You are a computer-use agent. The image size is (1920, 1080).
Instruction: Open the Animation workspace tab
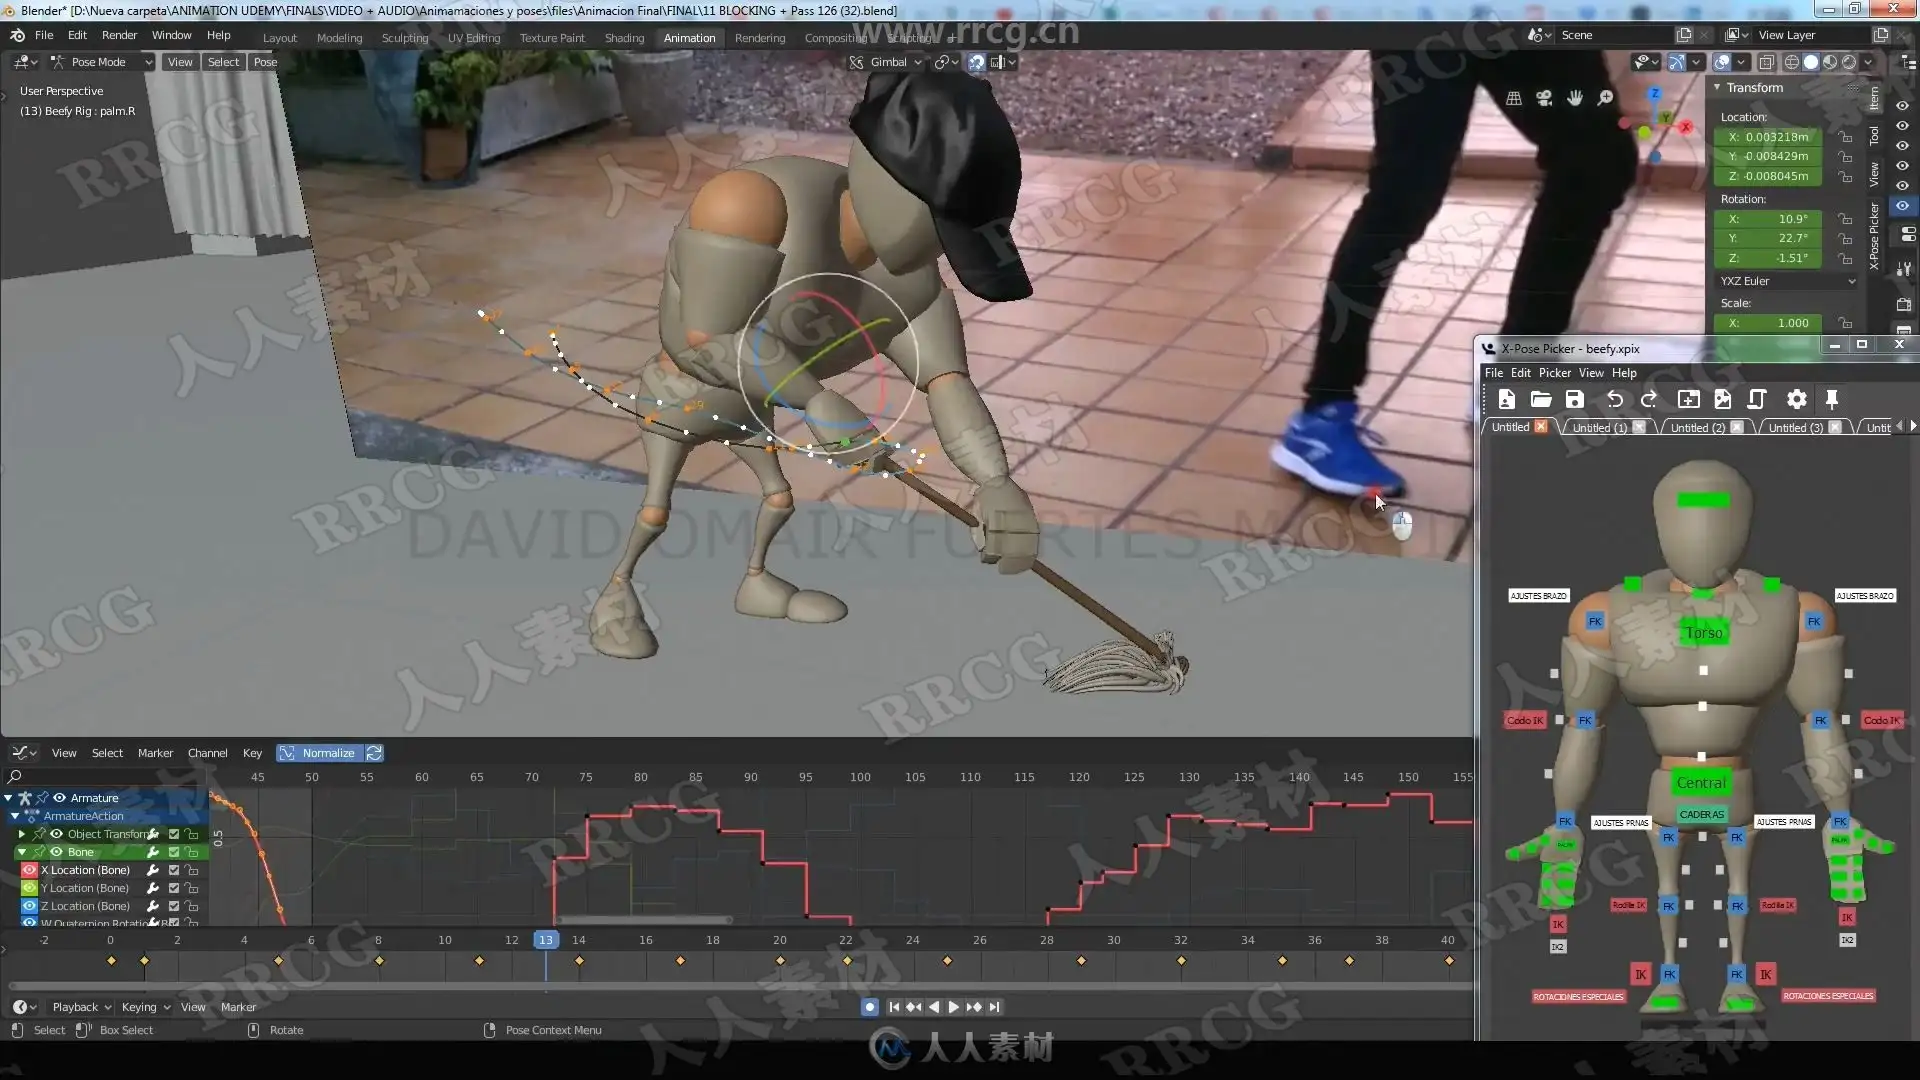pyautogui.click(x=690, y=38)
